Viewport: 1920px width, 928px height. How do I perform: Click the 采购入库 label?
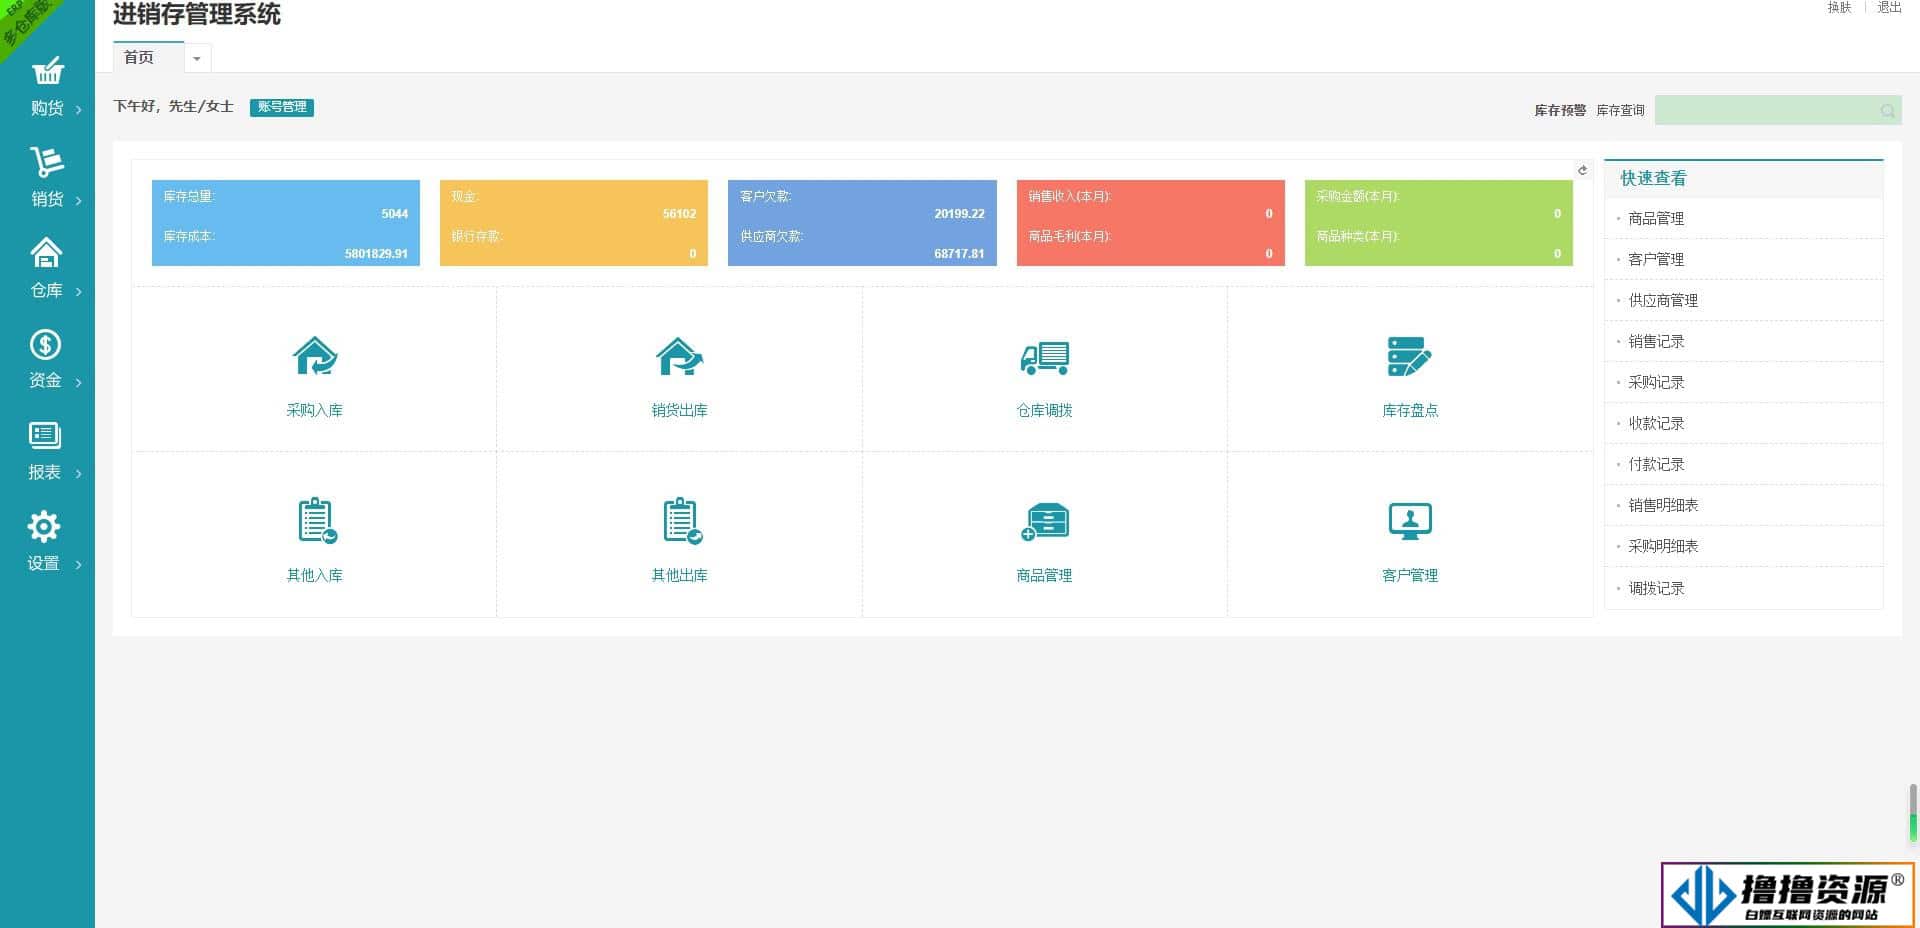click(314, 410)
